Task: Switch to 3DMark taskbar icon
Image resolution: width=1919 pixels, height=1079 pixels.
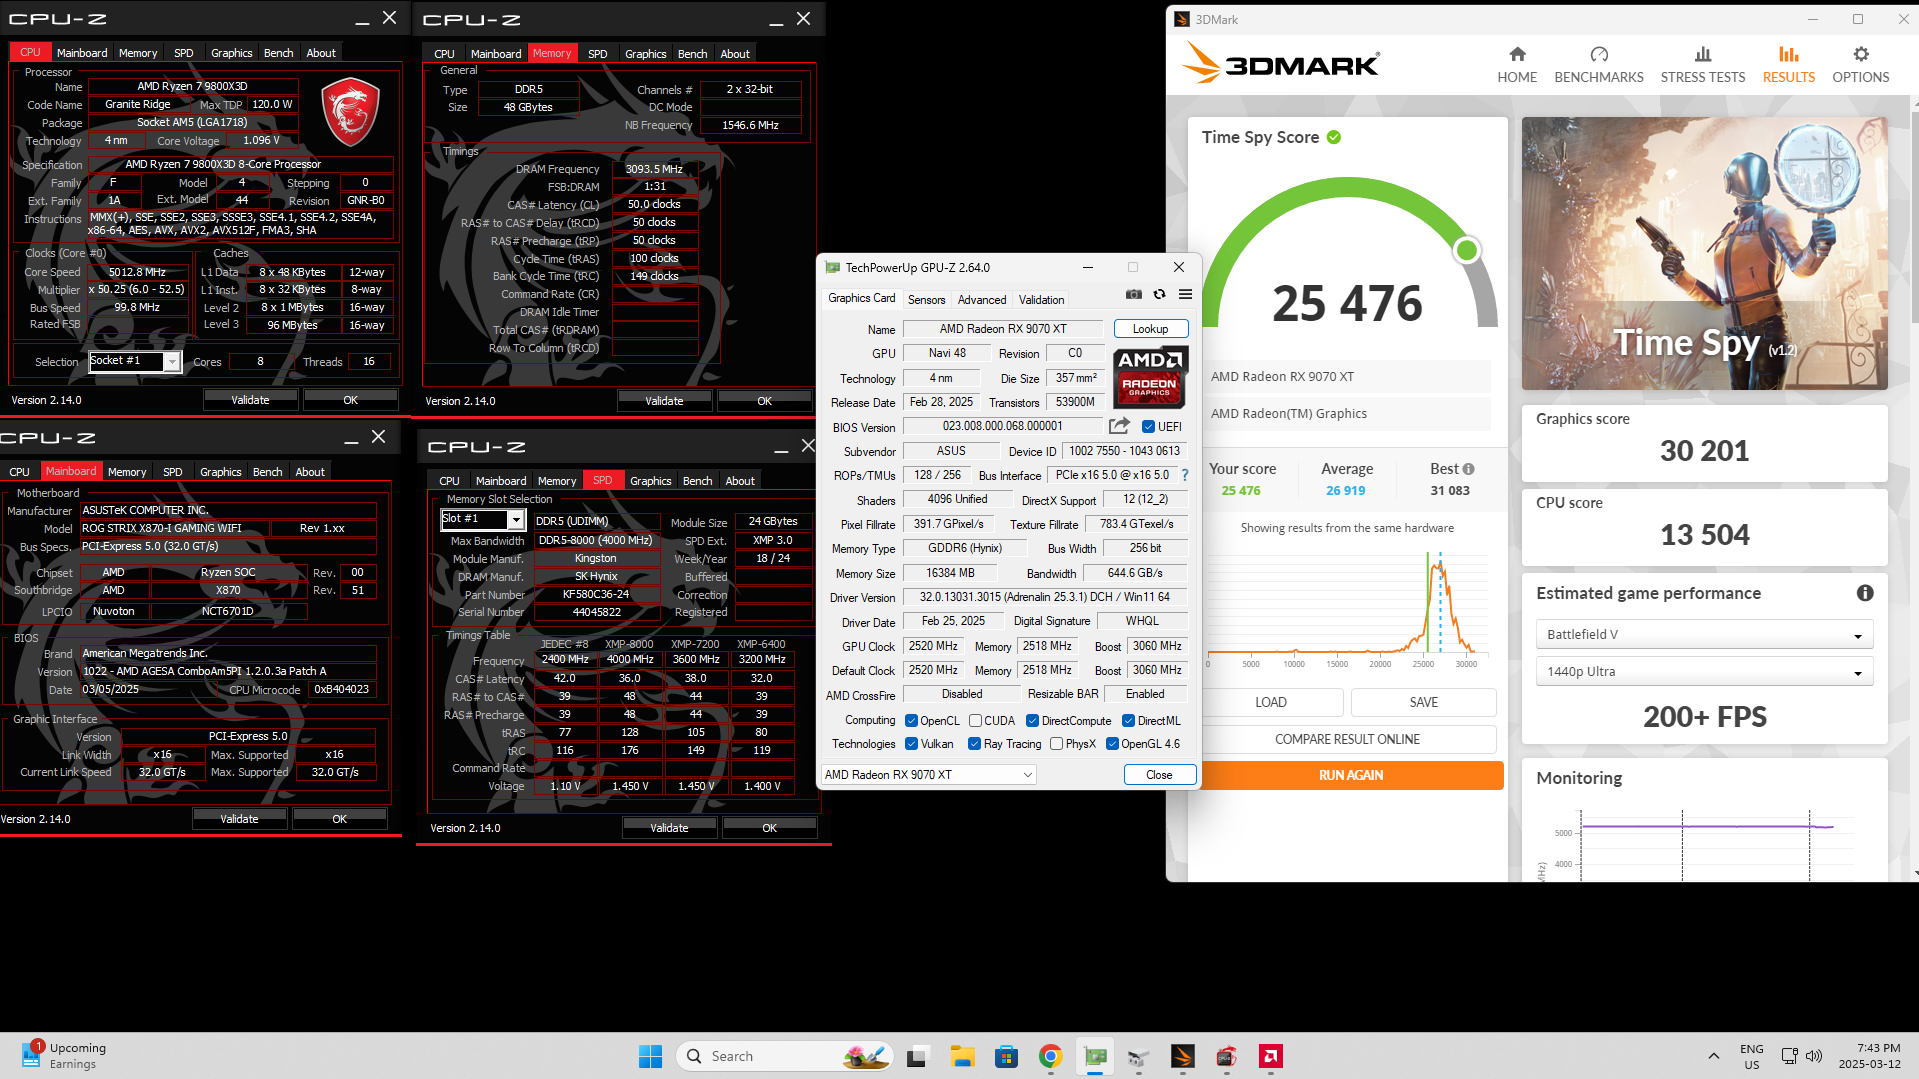Action: click(x=1183, y=1056)
